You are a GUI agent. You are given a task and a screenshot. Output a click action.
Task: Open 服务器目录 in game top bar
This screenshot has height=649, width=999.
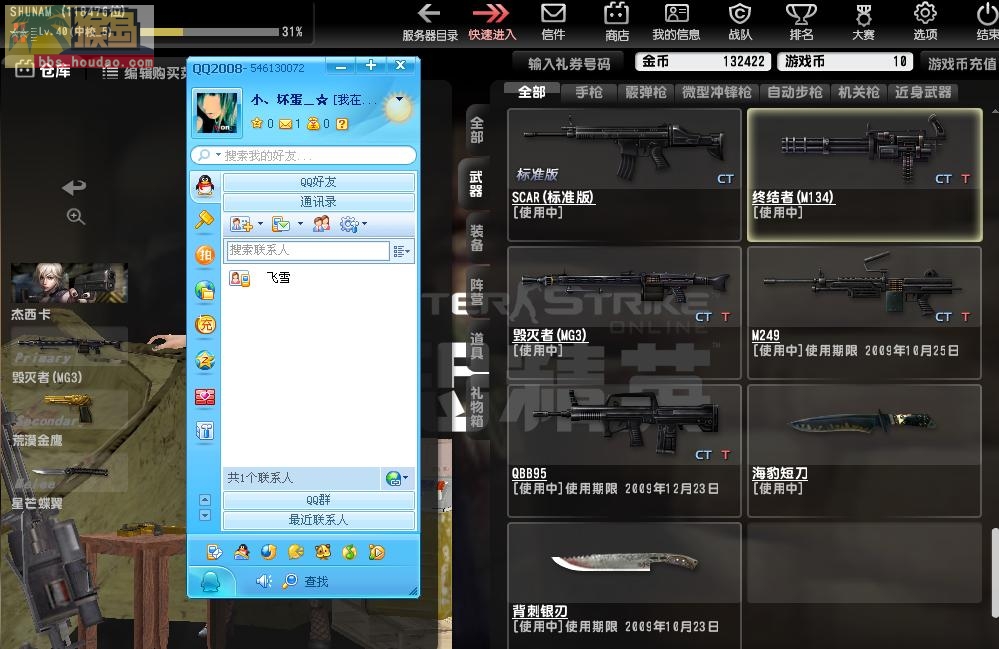point(430,23)
